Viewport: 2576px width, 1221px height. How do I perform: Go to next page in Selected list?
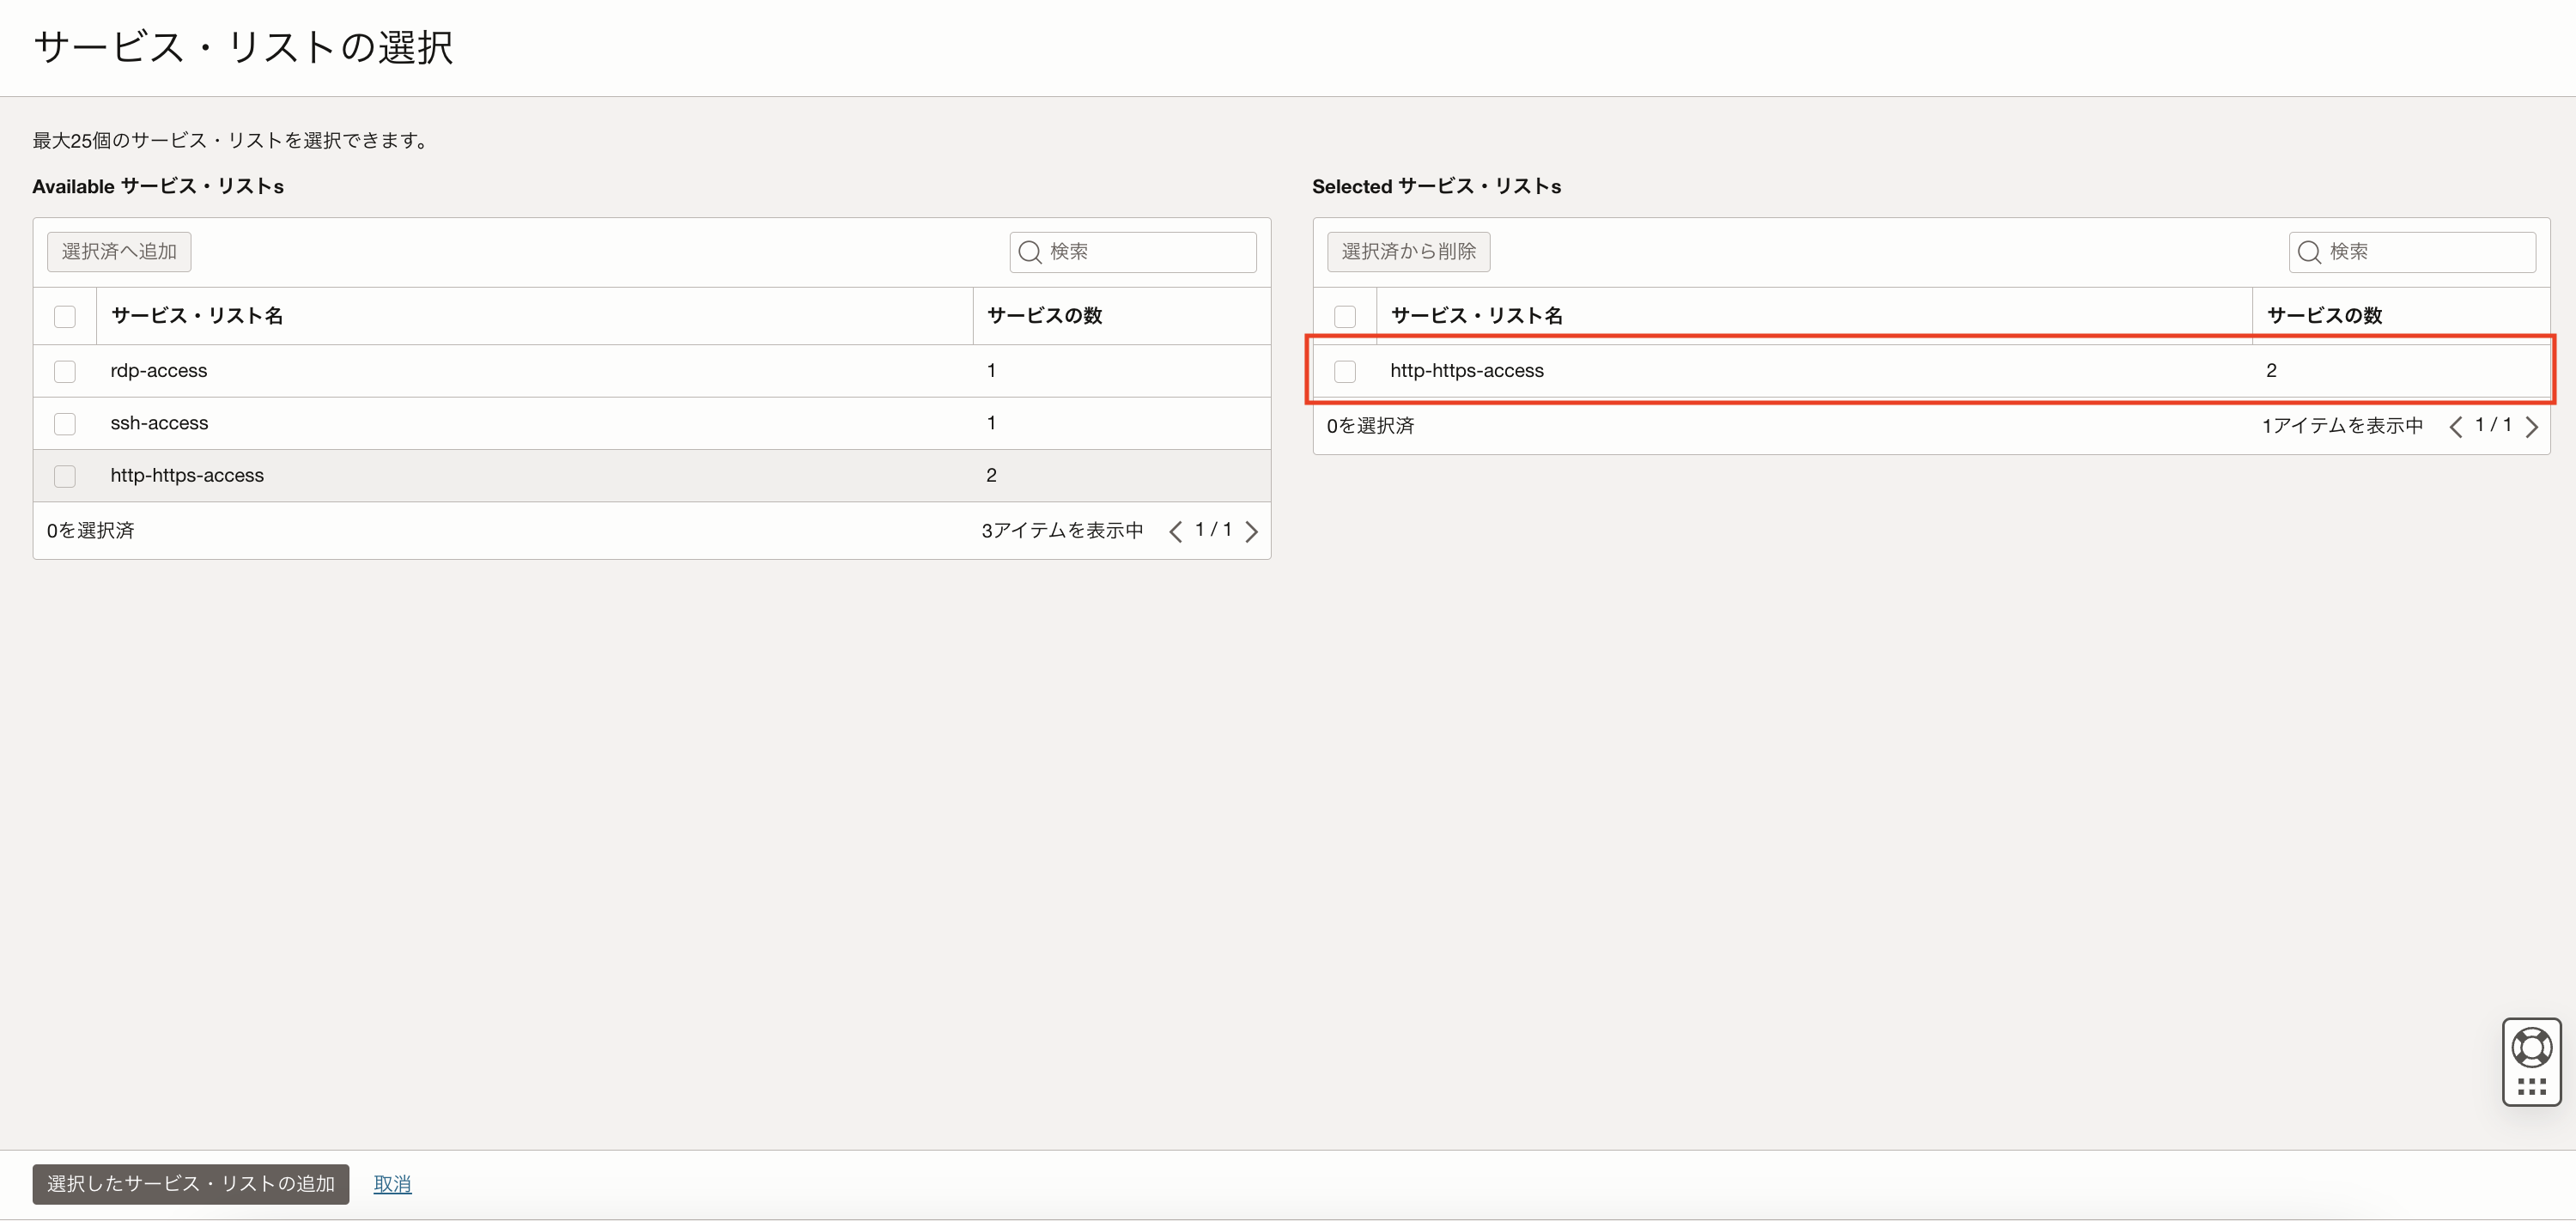coord(2531,427)
